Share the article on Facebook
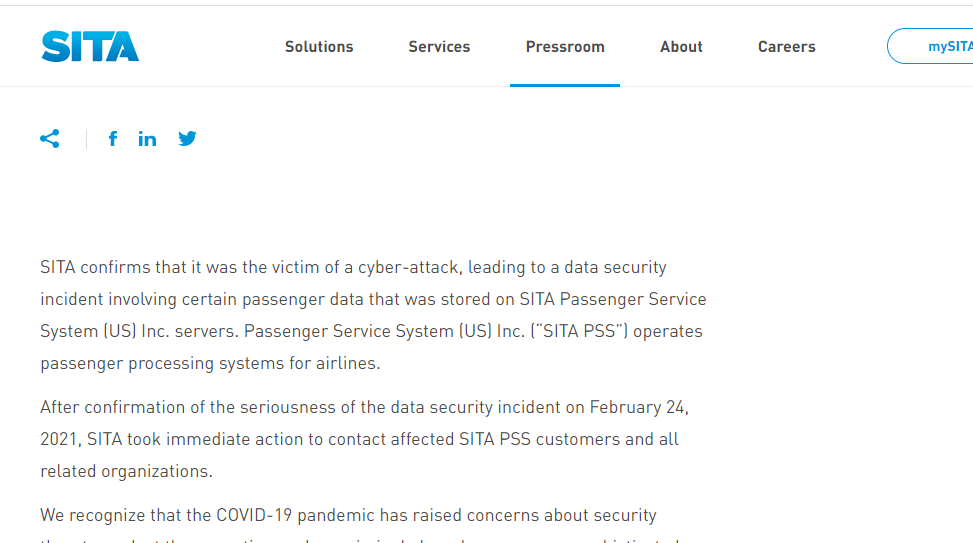 pyautogui.click(x=113, y=139)
